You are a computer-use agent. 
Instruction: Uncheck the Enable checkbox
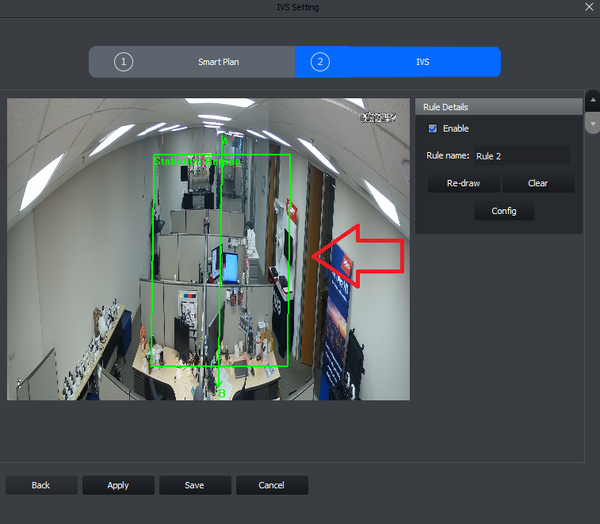click(433, 129)
